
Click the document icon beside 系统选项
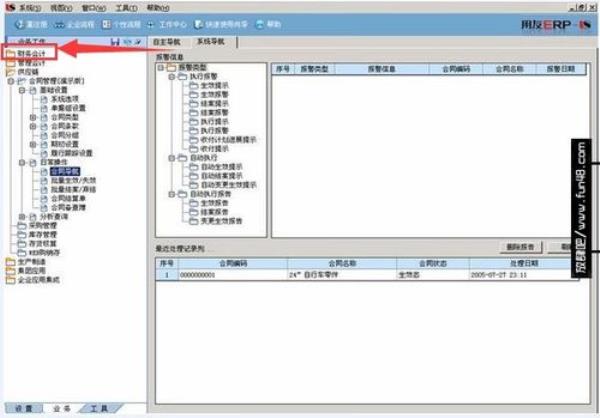click(x=44, y=99)
